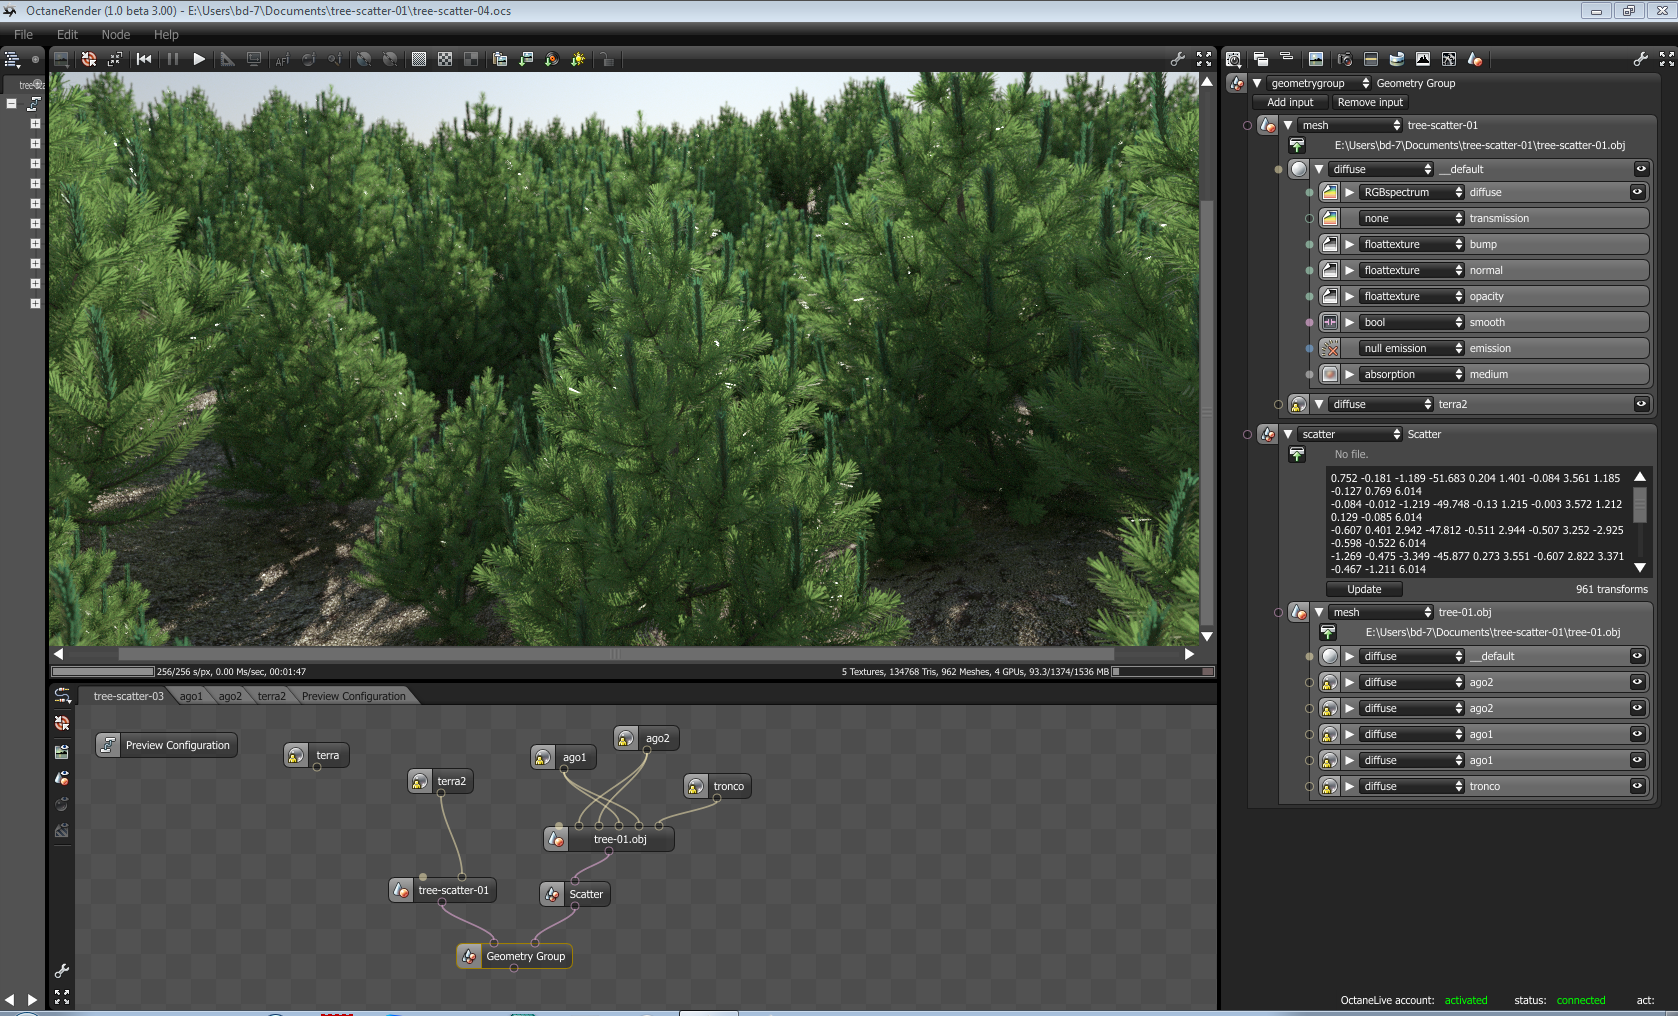Open the RGBspectrum type dropdown
This screenshot has height=1016, width=1678.
click(x=1412, y=192)
